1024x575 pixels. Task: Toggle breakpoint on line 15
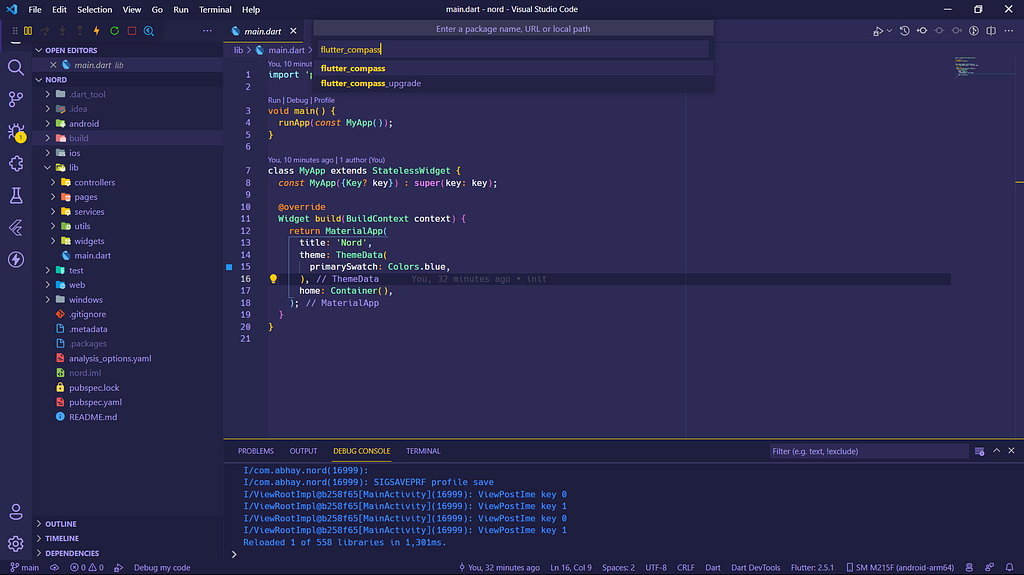click(229, 267)
